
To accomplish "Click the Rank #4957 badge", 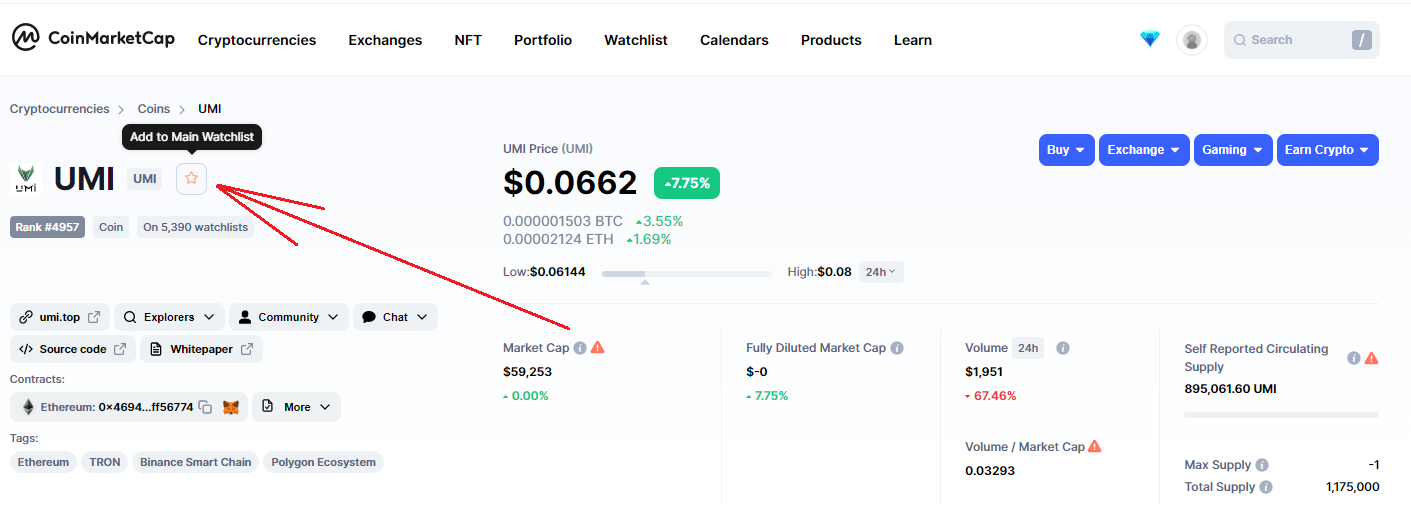I will [47, 227].
